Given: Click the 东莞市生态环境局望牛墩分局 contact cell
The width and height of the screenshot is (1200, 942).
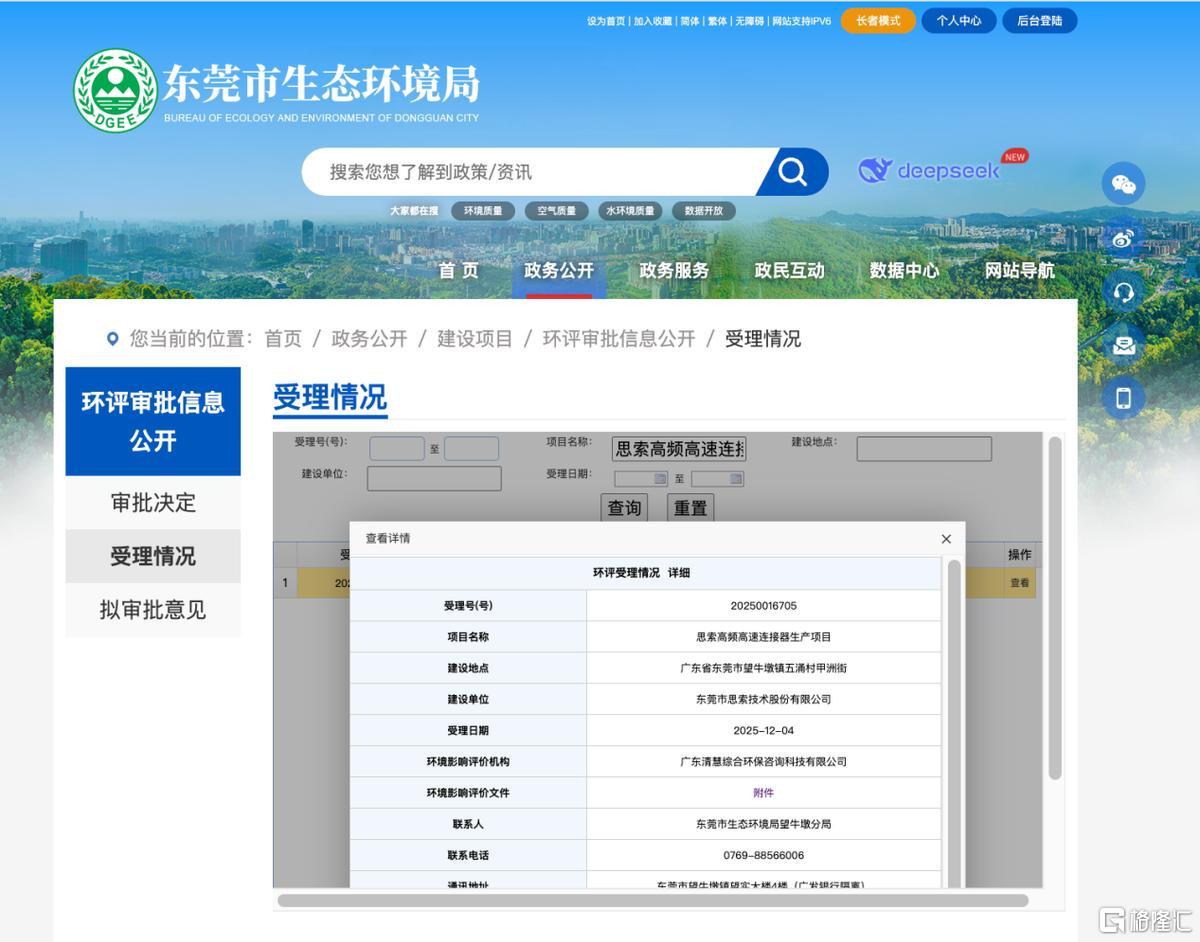Looking at the screenshot, I should click(763, 824).
